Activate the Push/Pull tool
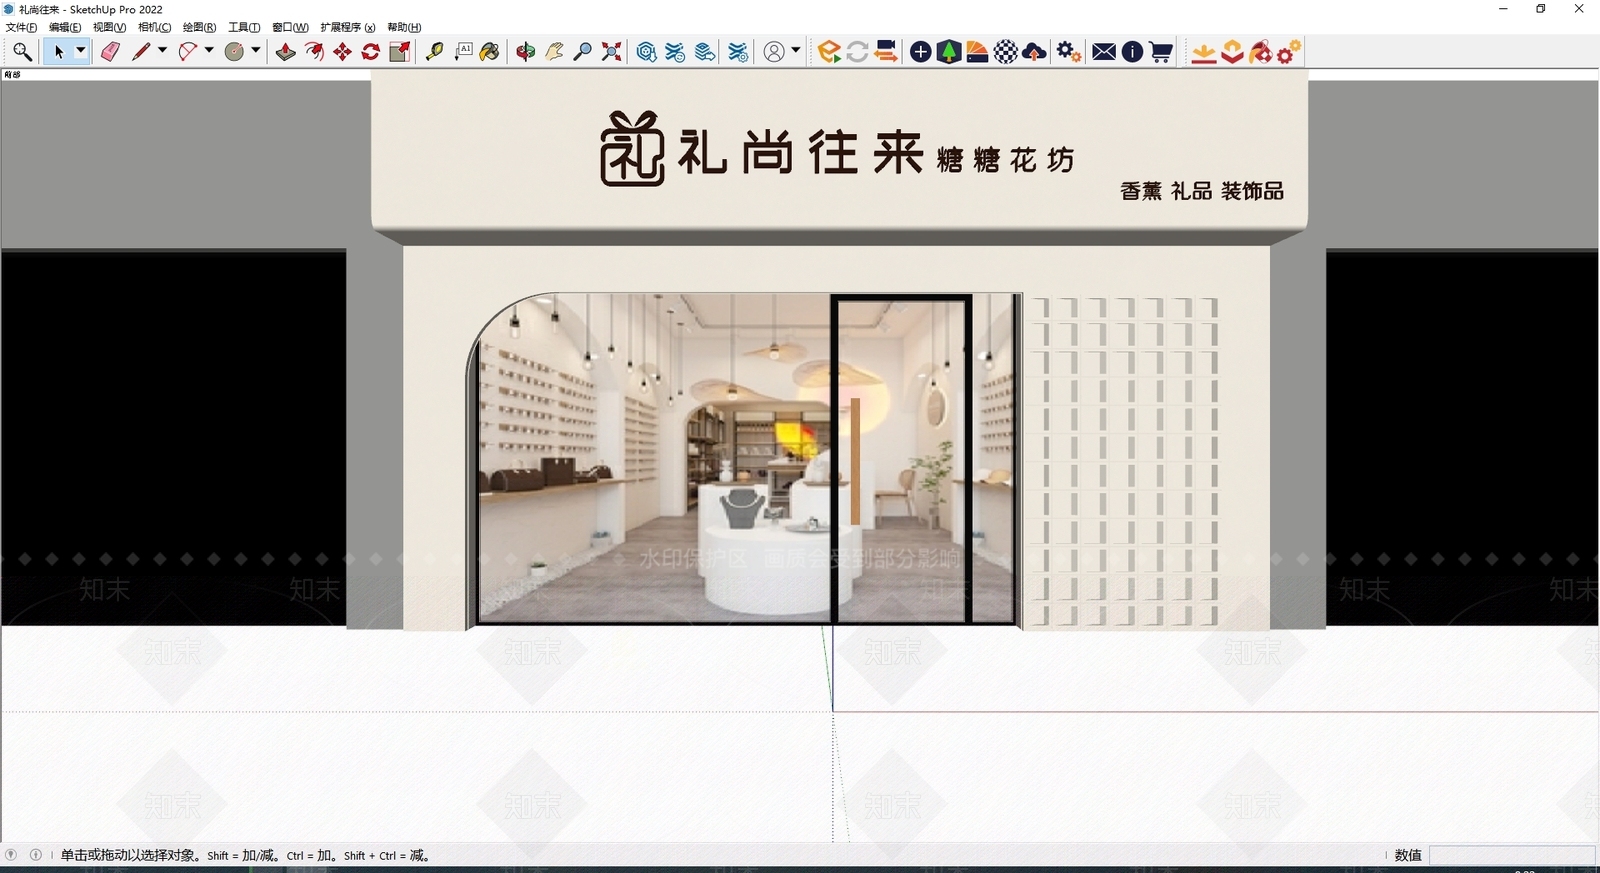 (286, 52)
